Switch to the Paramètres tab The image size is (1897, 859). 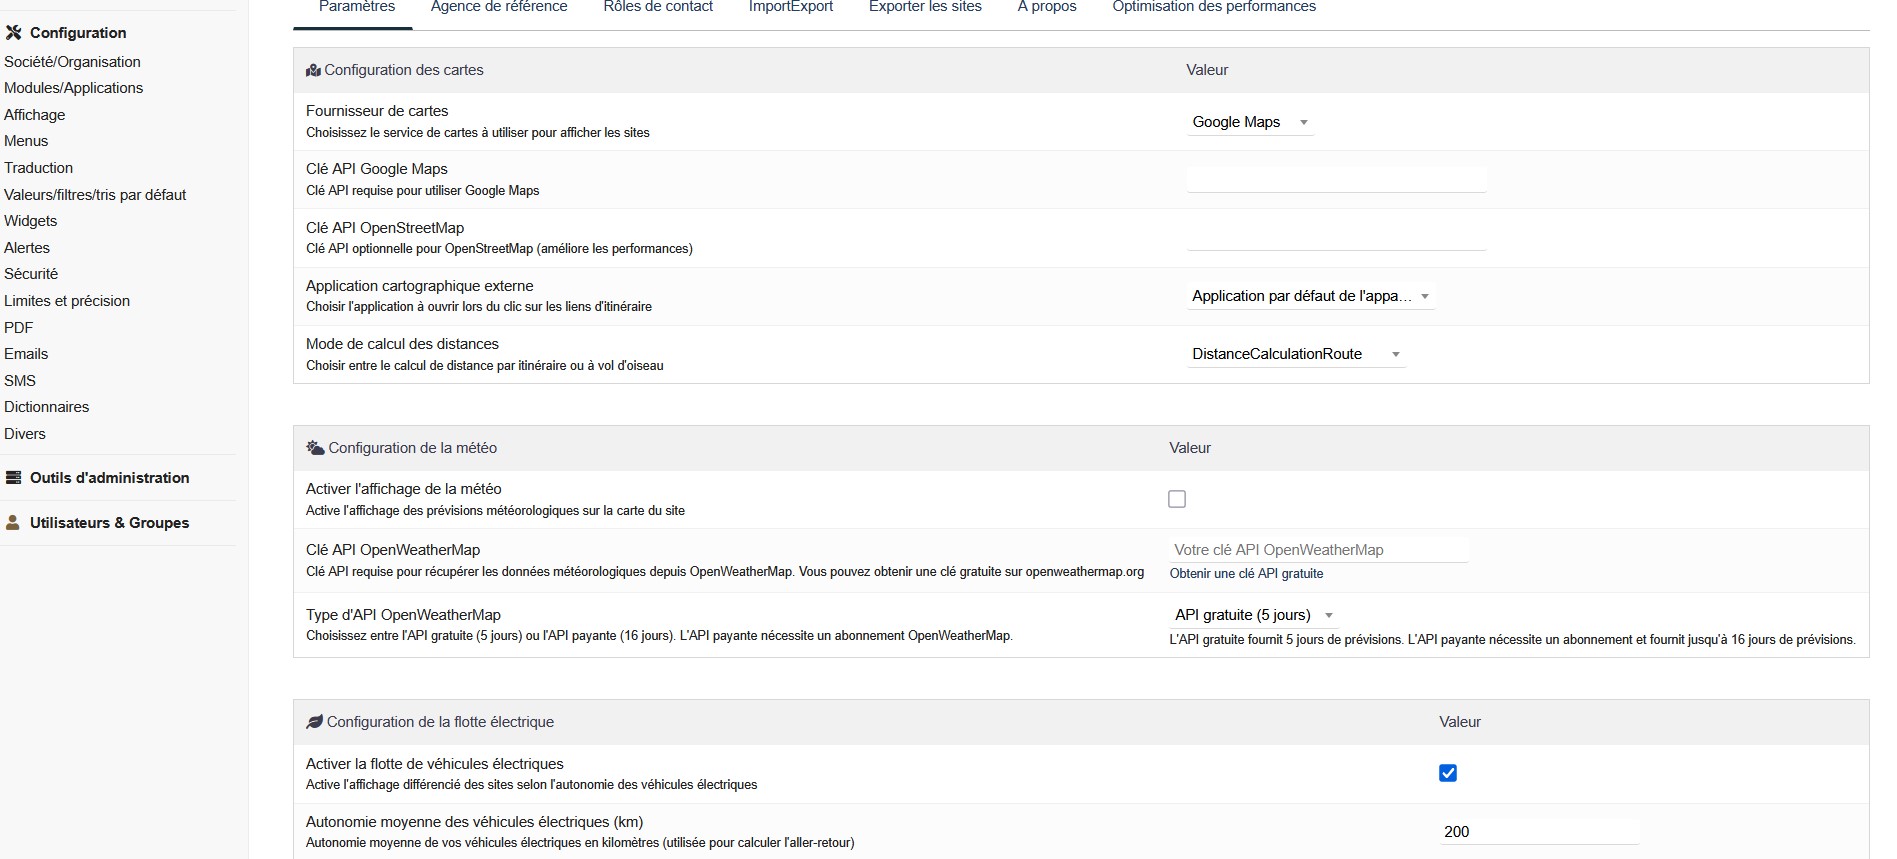357,7
